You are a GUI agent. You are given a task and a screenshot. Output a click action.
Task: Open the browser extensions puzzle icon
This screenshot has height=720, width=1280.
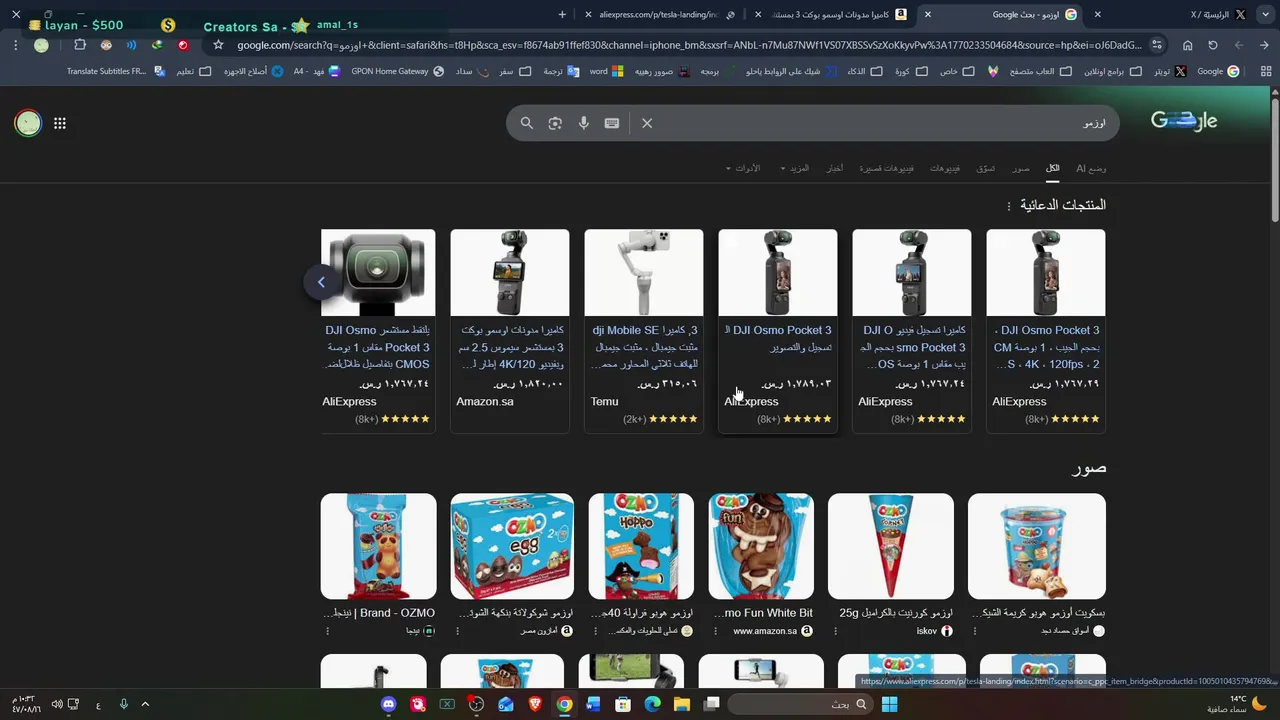coord(80,45)
